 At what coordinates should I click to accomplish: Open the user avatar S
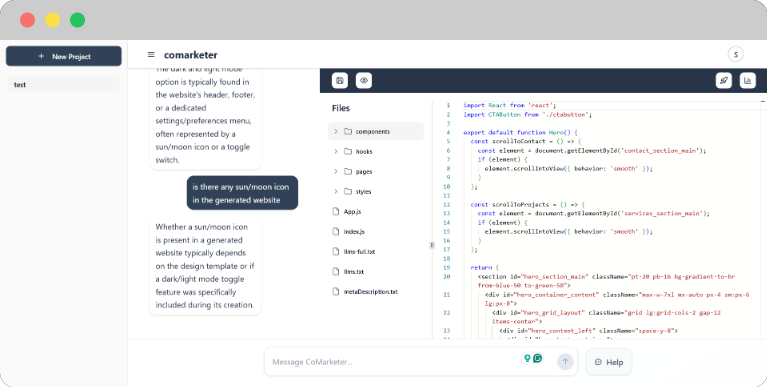pos(736,54)
